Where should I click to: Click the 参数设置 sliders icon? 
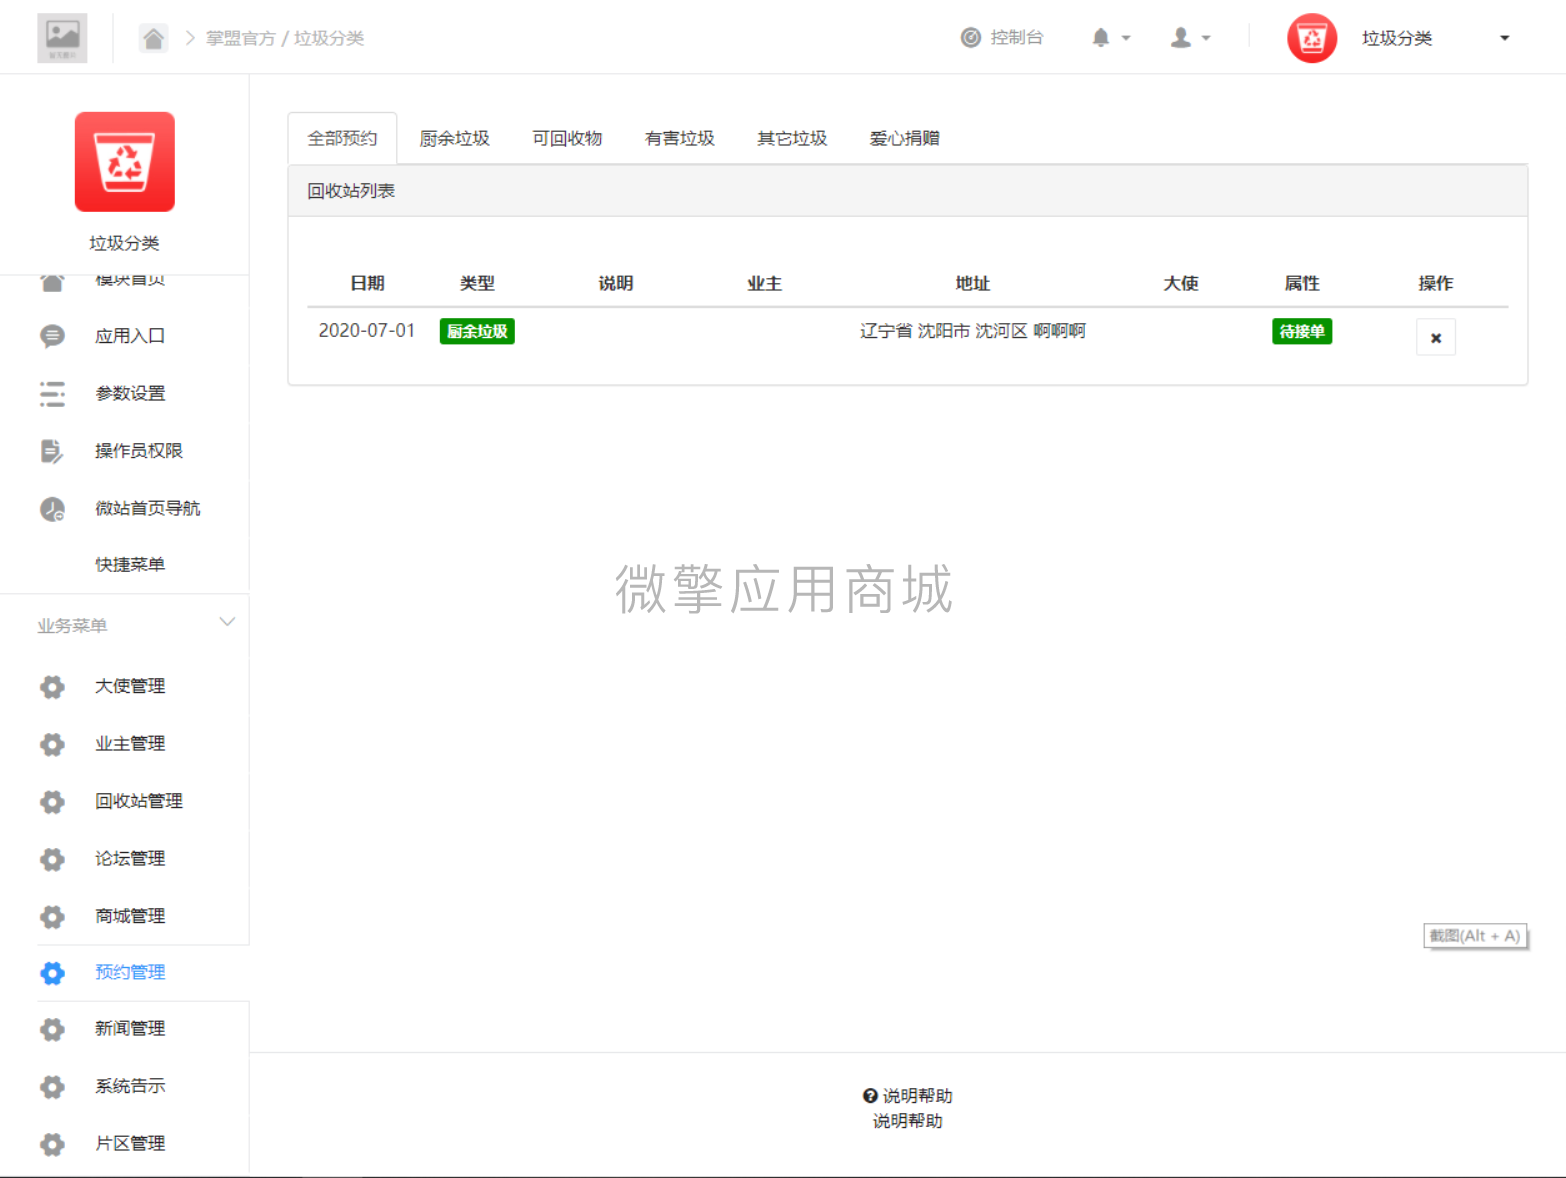[52, 394]
